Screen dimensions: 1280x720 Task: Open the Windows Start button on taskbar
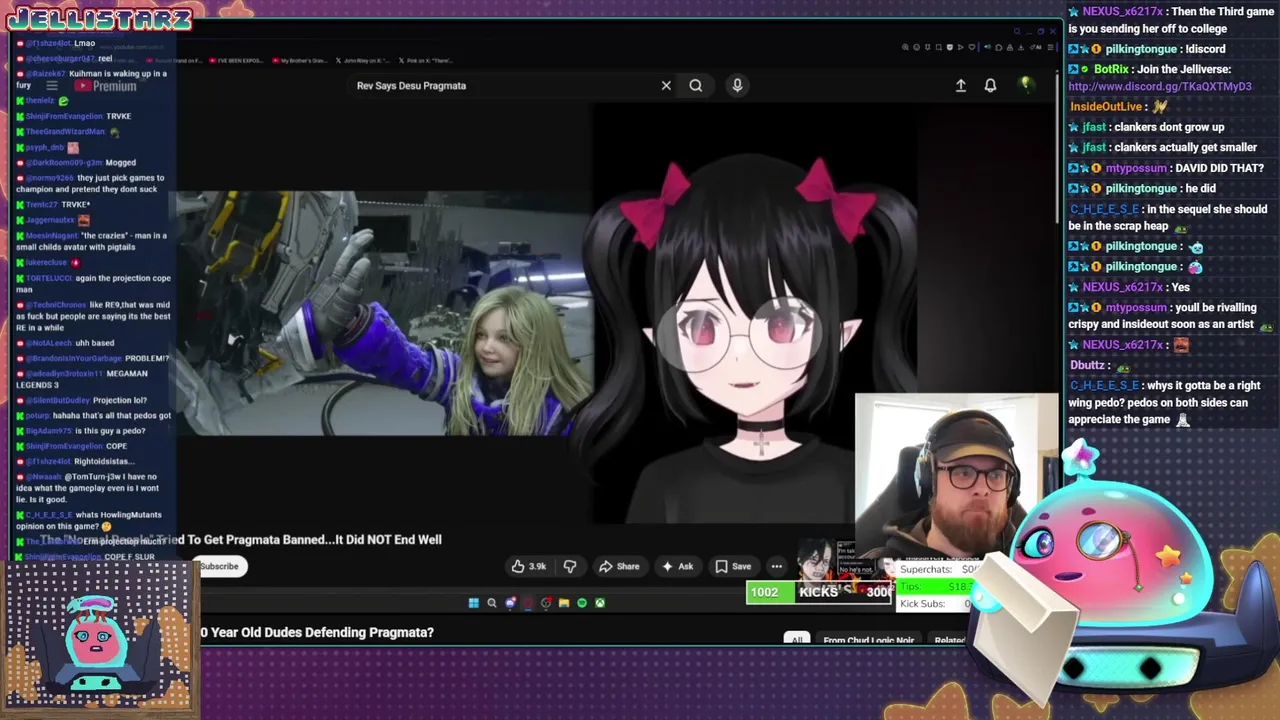pos(473,603)
